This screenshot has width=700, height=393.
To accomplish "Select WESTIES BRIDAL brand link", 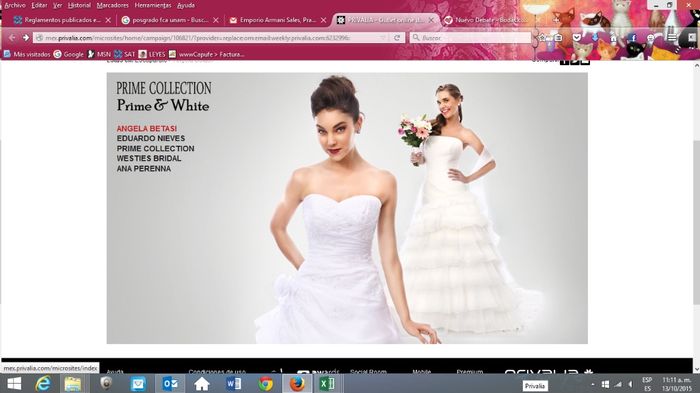I will point(149,159).
